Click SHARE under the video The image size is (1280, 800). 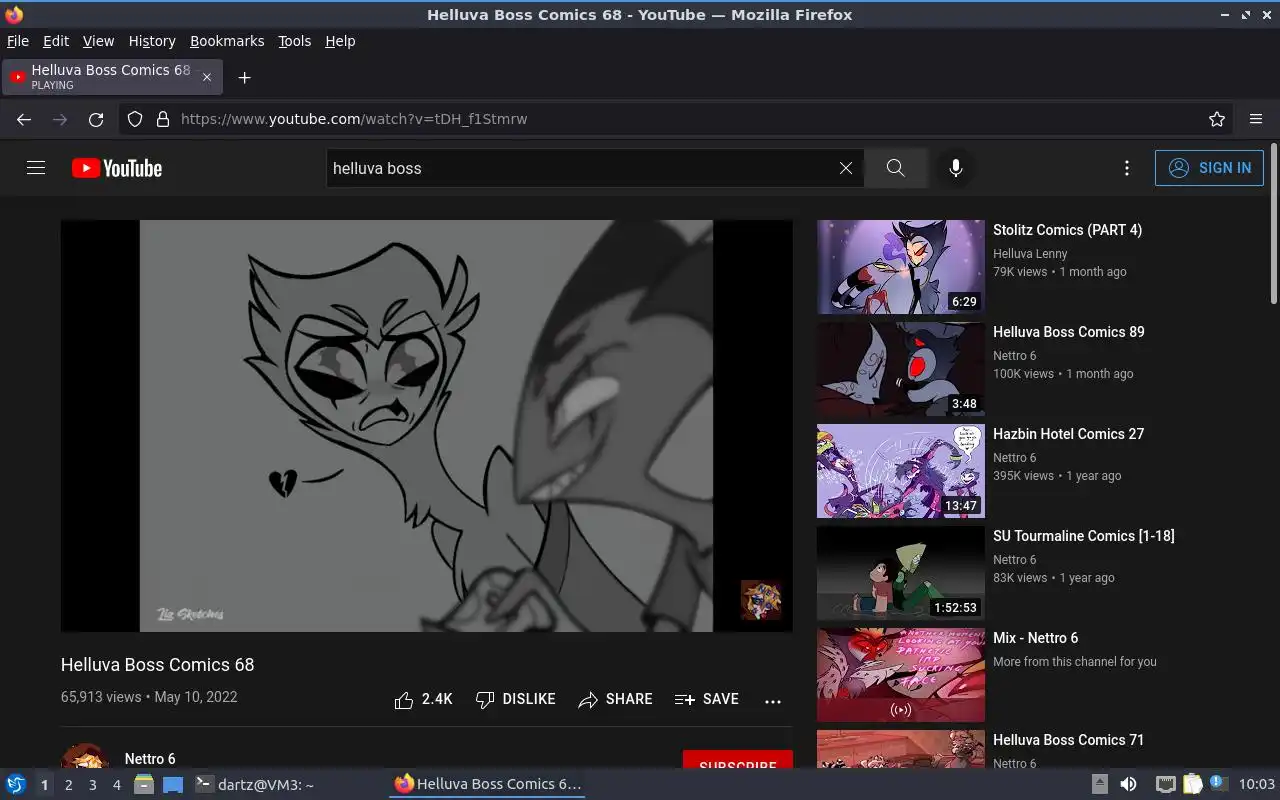[615, 700]
